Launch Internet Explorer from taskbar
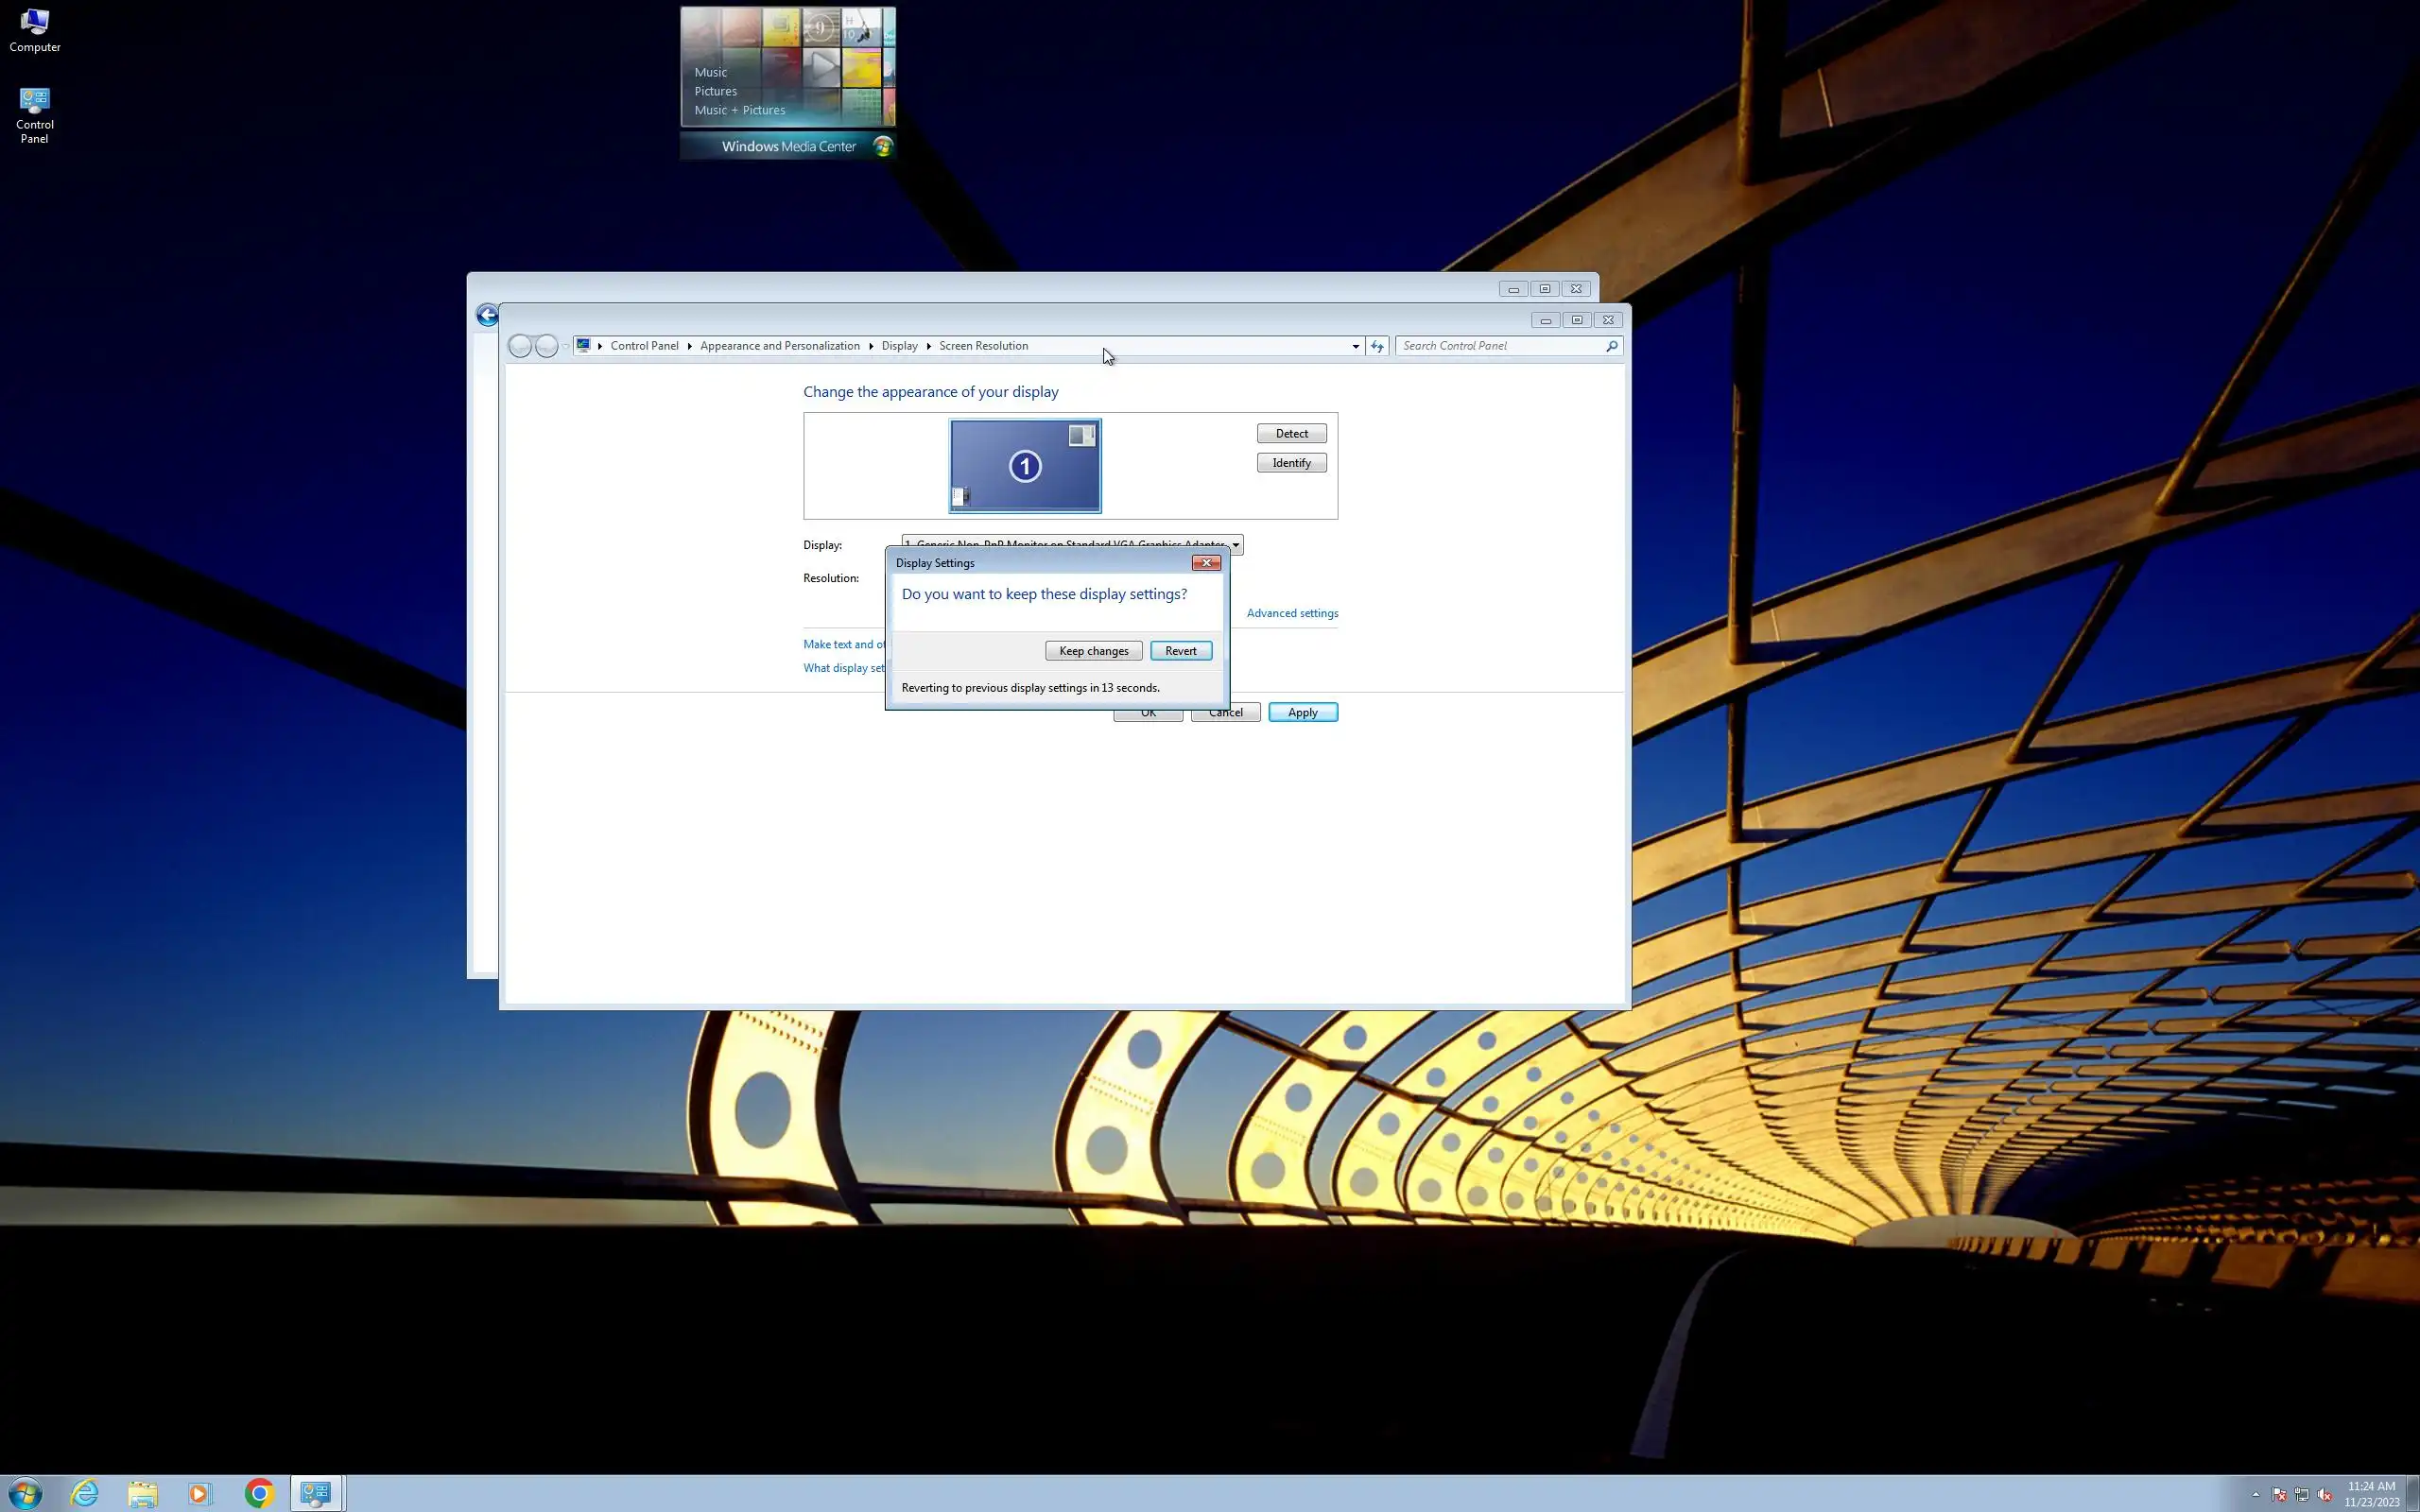 pos(85,1493)
